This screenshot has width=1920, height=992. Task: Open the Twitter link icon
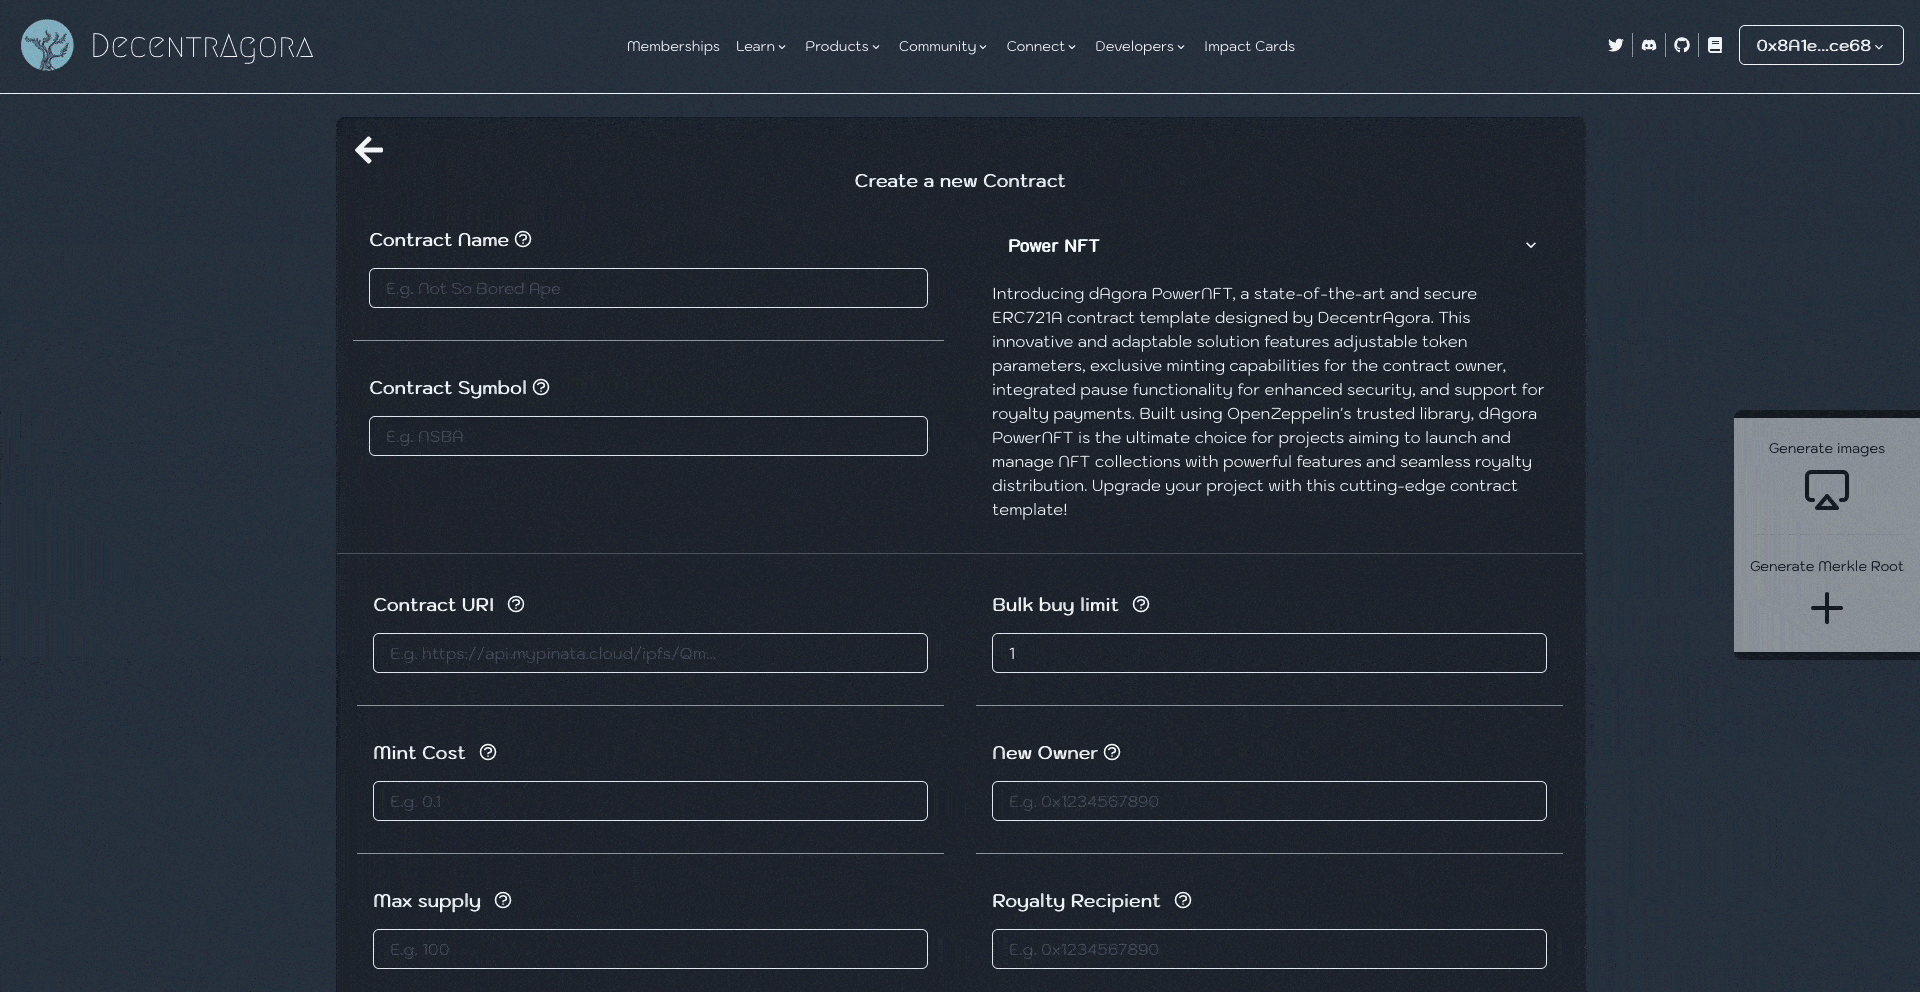(x=1615, y=45)
